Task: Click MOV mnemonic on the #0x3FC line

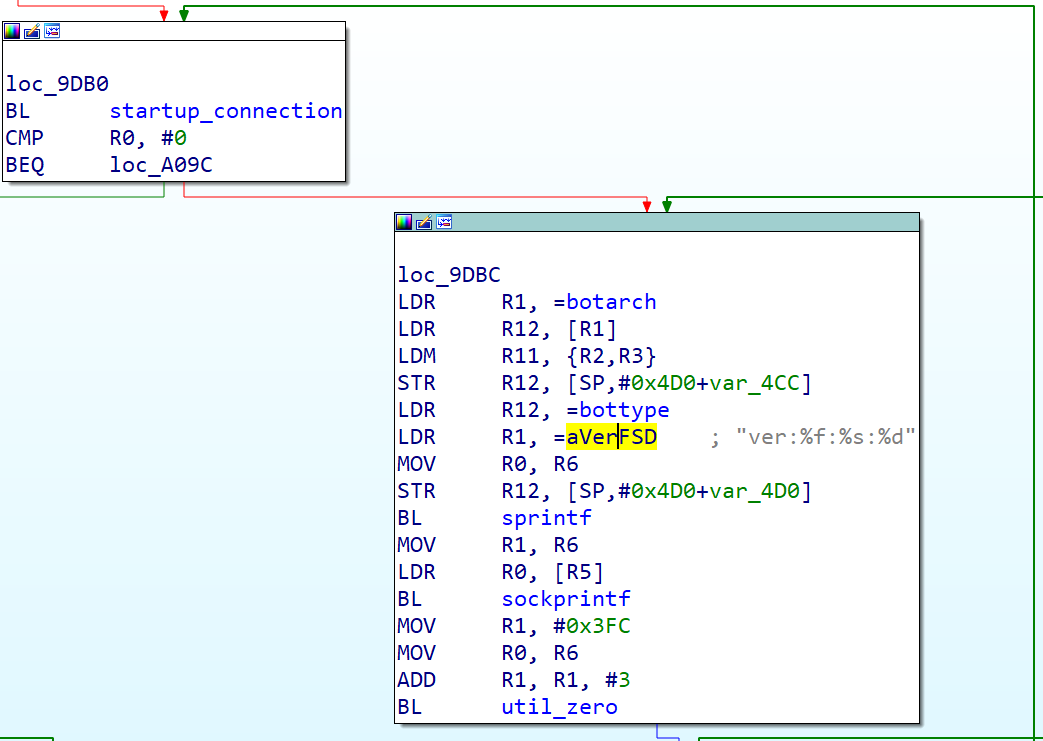Action: [x=416, y=626]
